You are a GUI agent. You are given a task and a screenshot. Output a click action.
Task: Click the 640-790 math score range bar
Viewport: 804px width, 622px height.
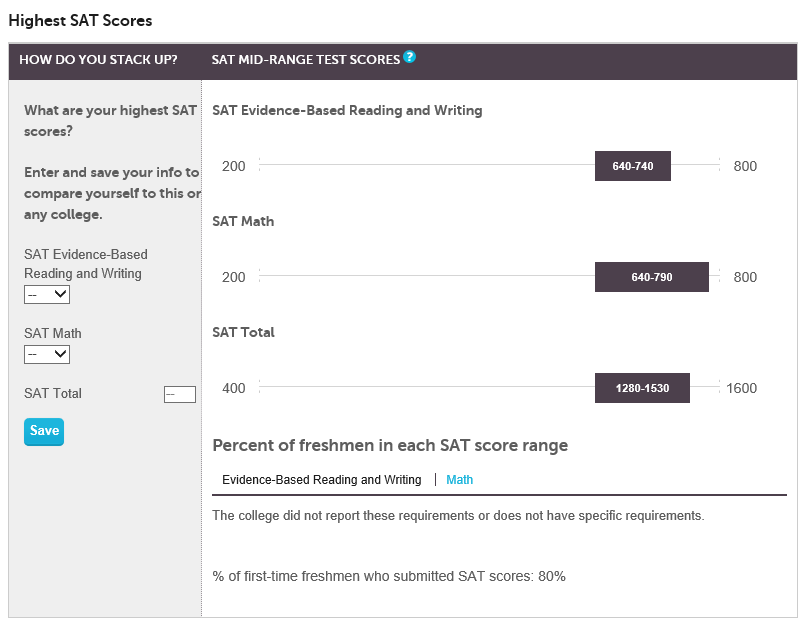[x=652, y=277]
